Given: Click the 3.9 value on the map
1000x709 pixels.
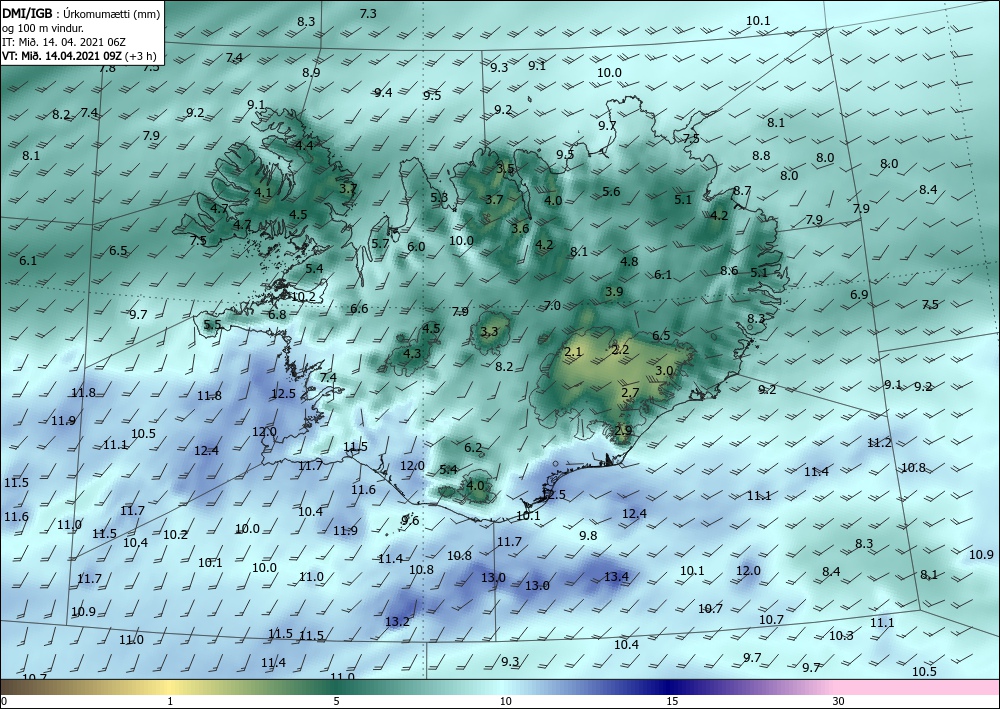Looking at the screenshot, I should (614, 291).
